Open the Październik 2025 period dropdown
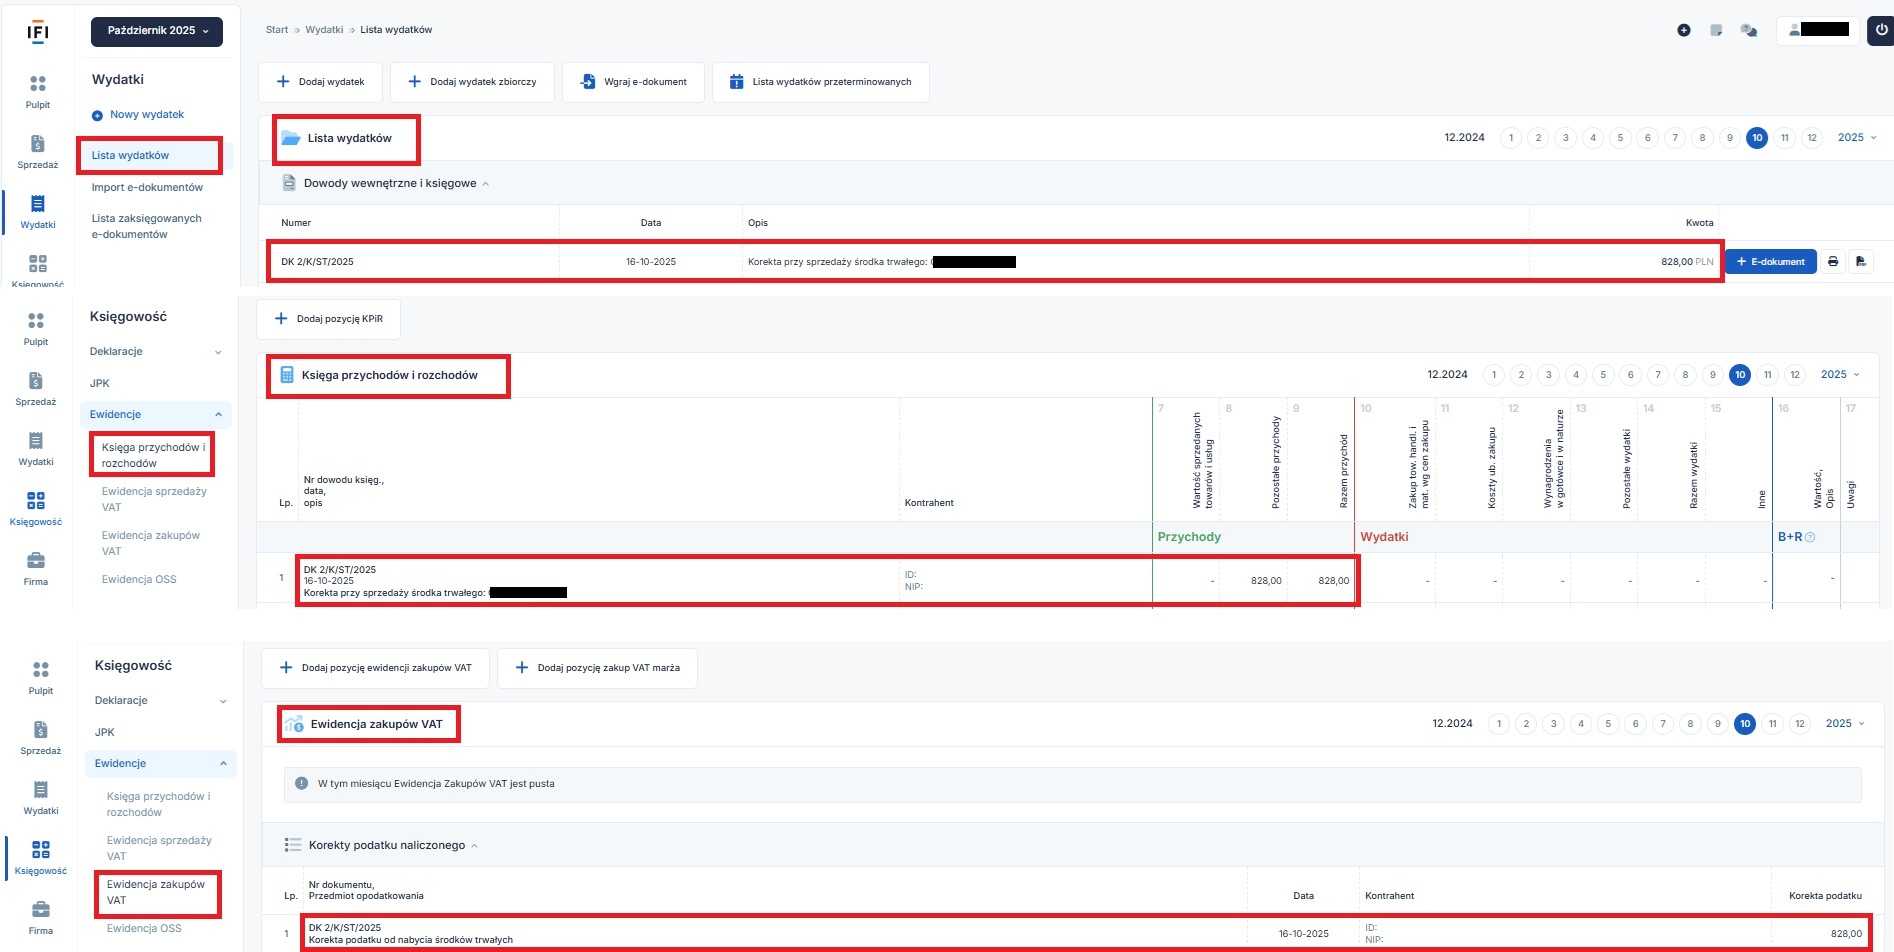This screenshot has height=952, width=1894. tap(157, 31)
